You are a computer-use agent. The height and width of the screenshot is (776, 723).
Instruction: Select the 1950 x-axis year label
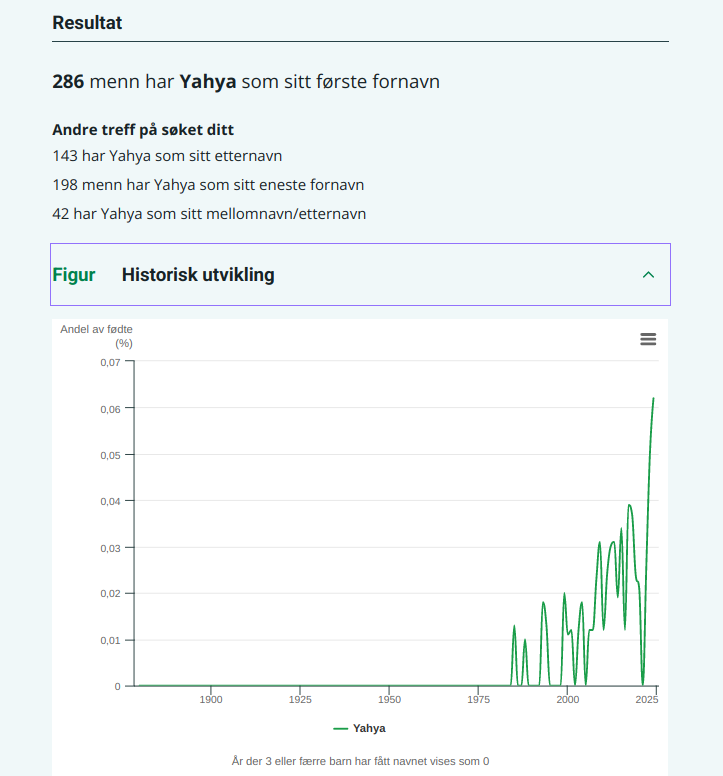click(389, 700)
